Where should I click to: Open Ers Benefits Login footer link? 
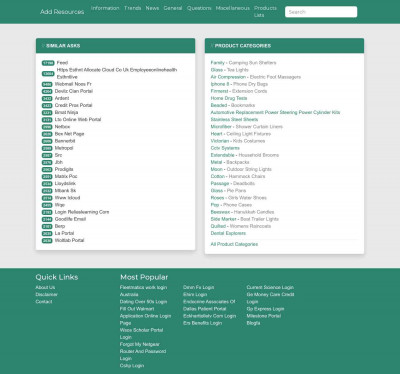pyautogui.click(x=202, y=323)
